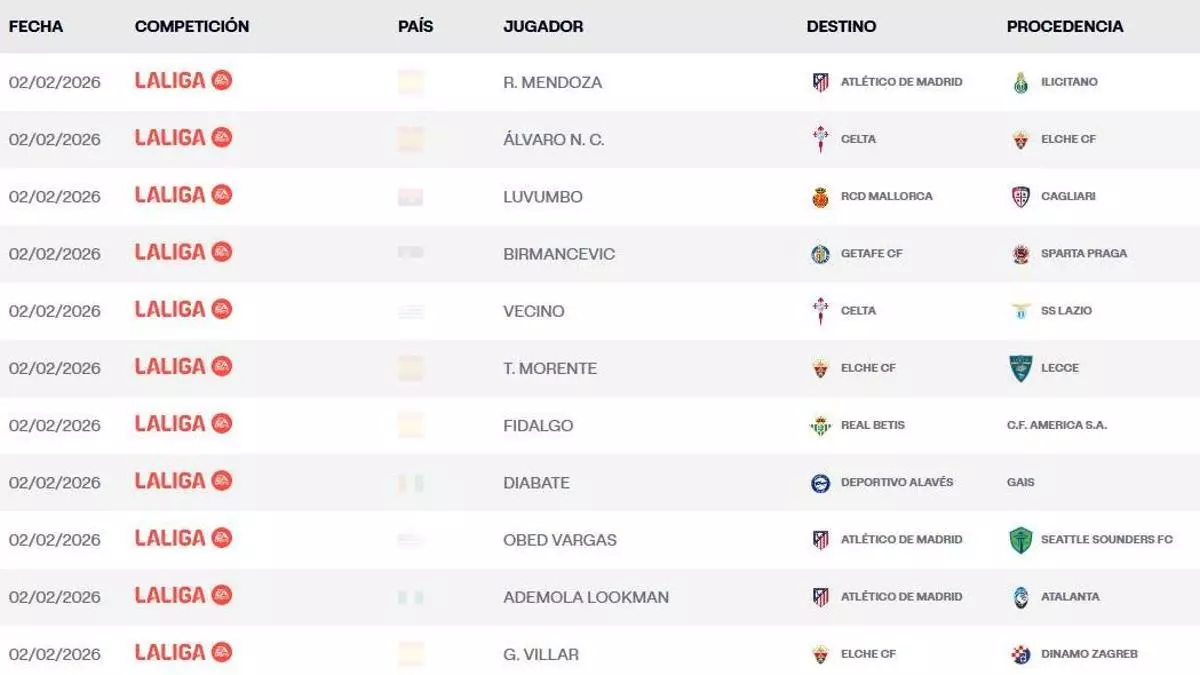Click the Real Betis crest icon

click(x=820, y=426)
